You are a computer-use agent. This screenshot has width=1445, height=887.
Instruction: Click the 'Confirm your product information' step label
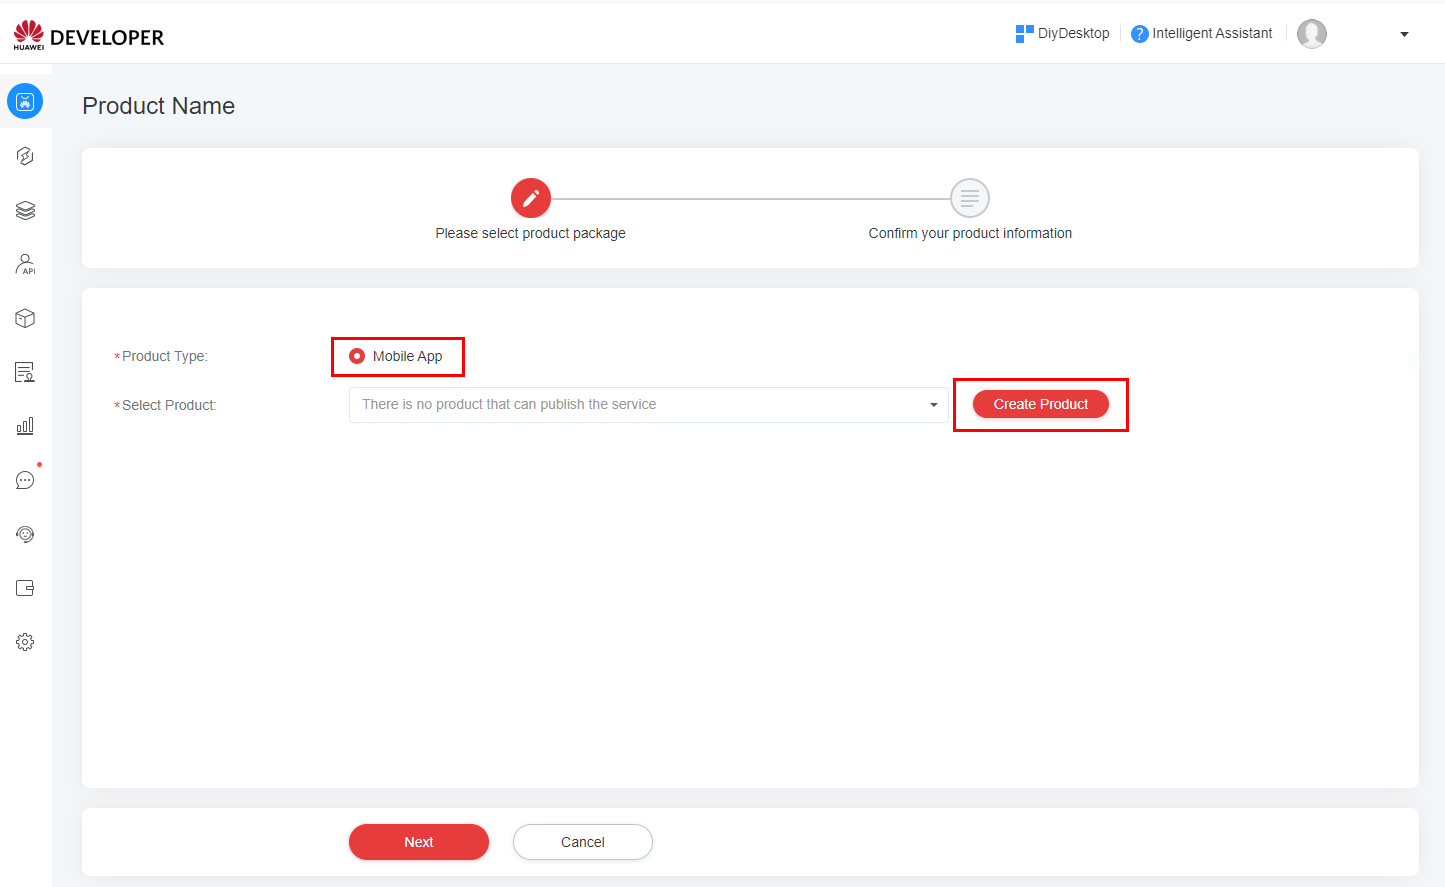[970, 233]
